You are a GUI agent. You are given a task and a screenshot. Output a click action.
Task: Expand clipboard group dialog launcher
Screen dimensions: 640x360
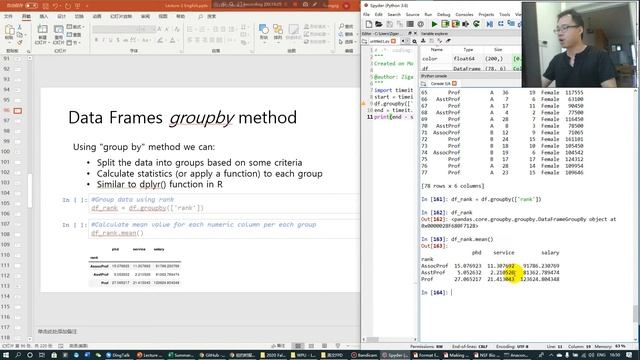pos(29,51)
